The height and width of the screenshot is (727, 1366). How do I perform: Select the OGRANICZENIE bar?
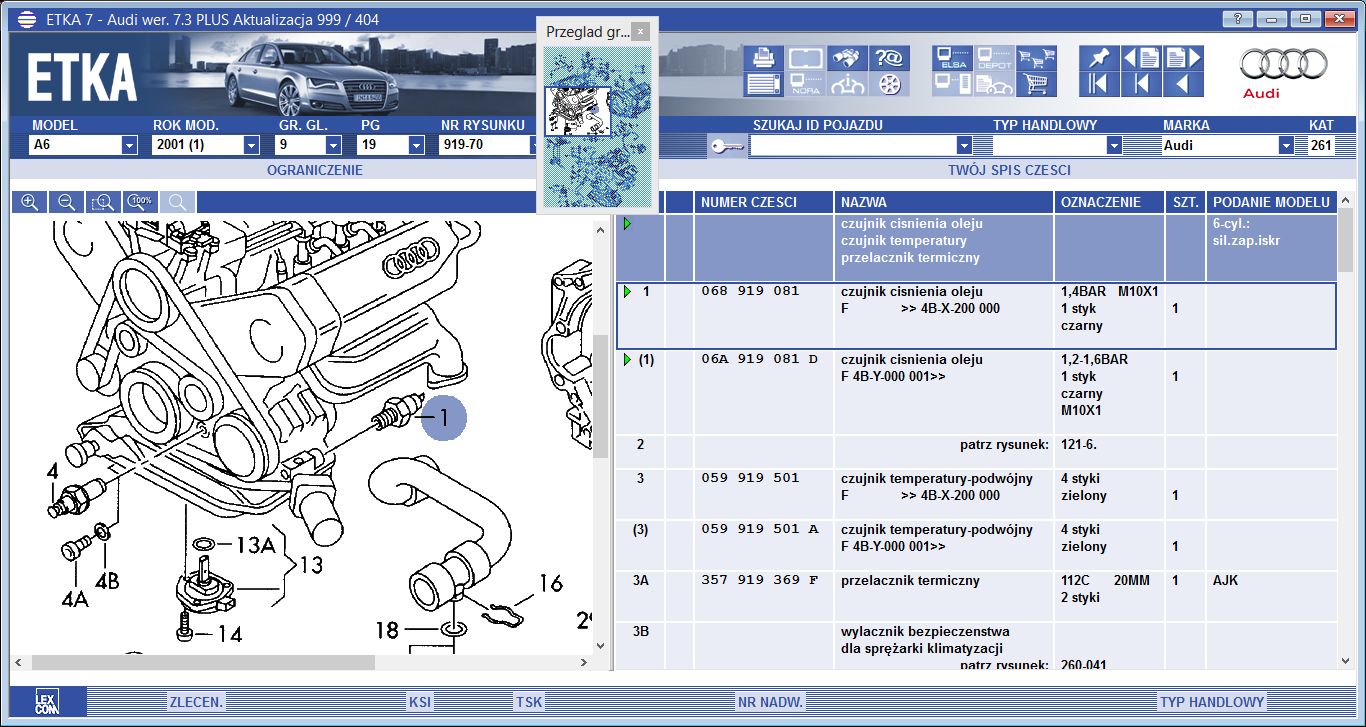click(315, 170)
